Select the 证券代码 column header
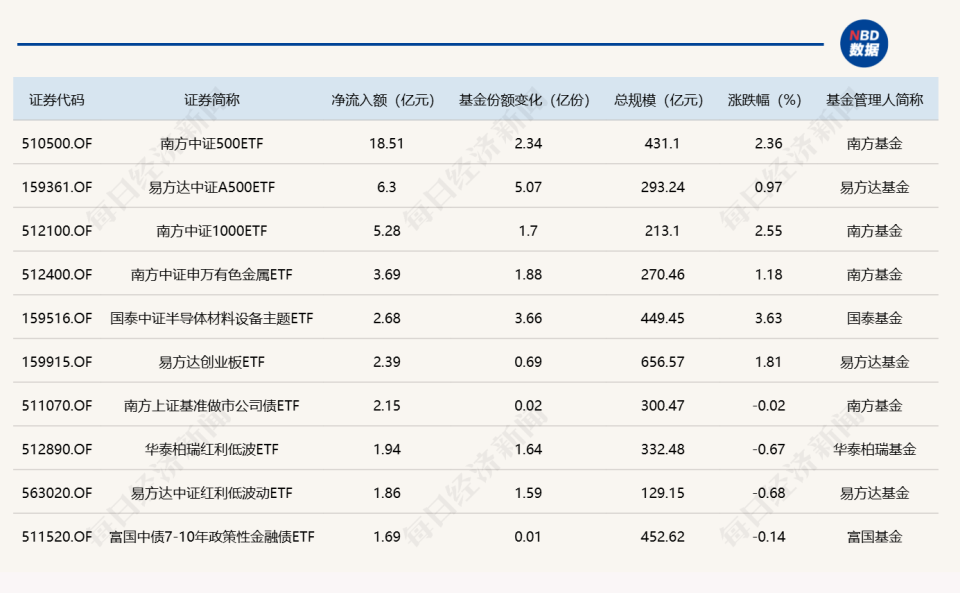This screenshot has width=960, height=593. point(57,100)
